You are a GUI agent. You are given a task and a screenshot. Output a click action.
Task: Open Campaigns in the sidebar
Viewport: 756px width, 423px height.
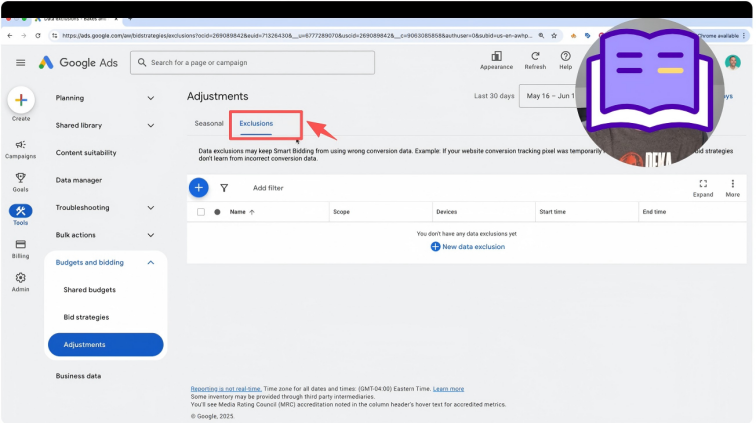(20, 149)
